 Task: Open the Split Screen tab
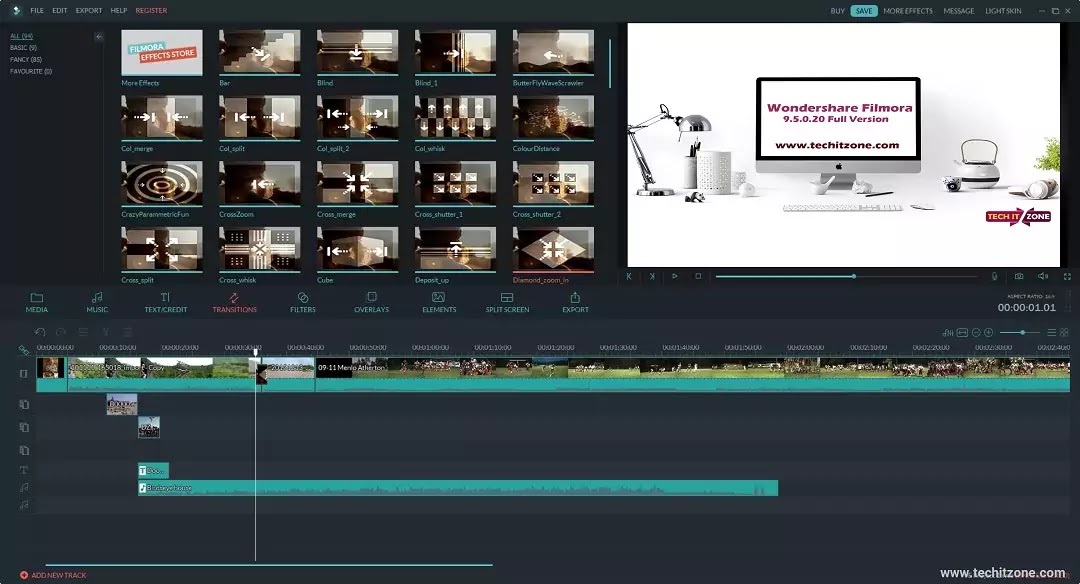point(507,302)
